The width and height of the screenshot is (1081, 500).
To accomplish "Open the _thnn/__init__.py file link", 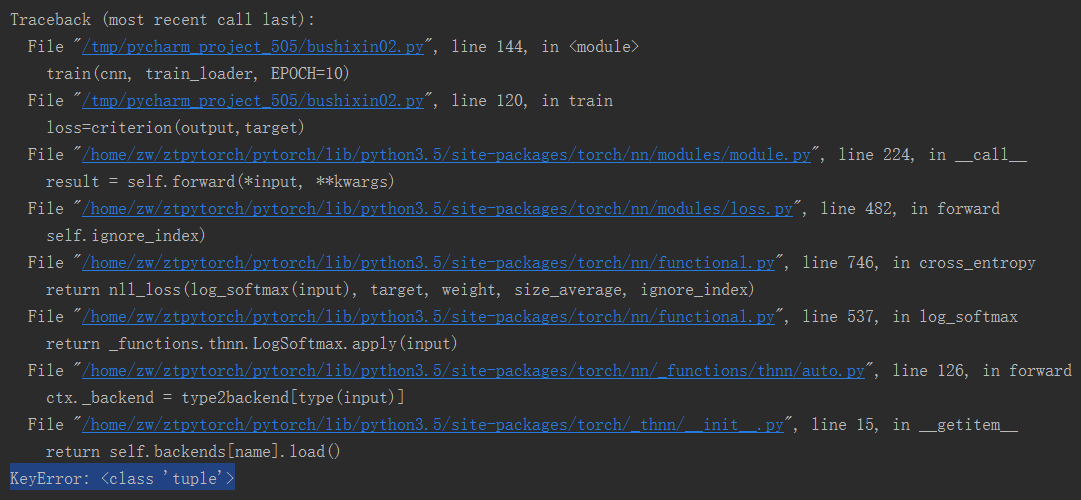I will 433,425.
